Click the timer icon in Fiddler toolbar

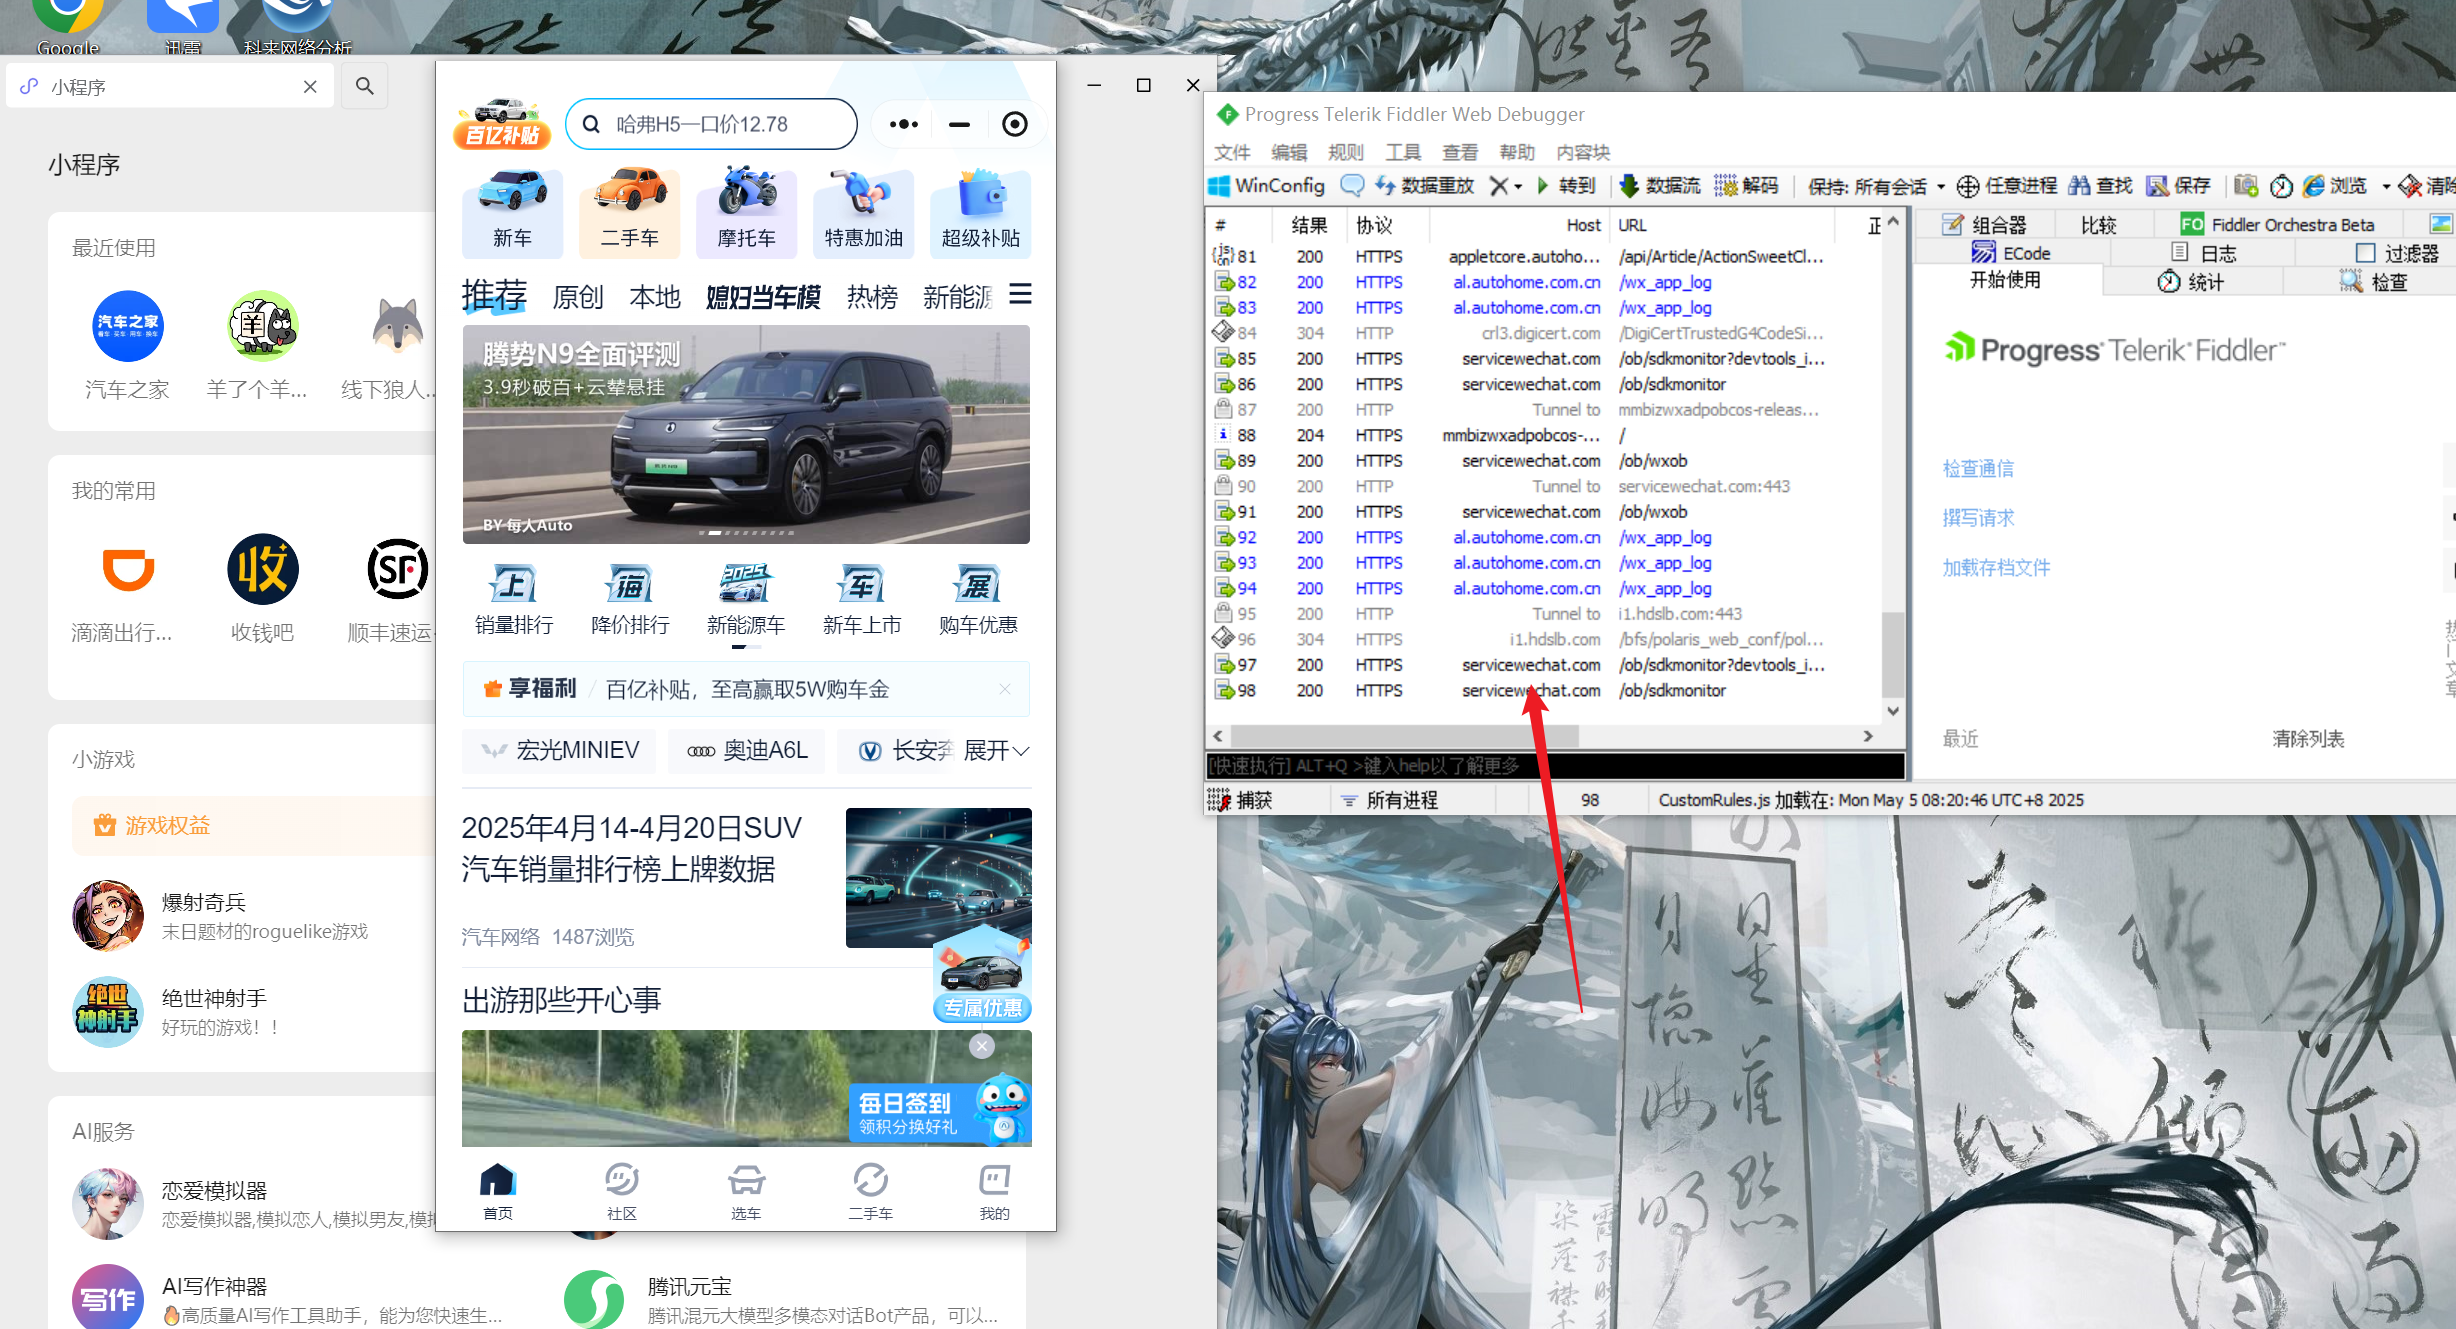point(2281,186)
